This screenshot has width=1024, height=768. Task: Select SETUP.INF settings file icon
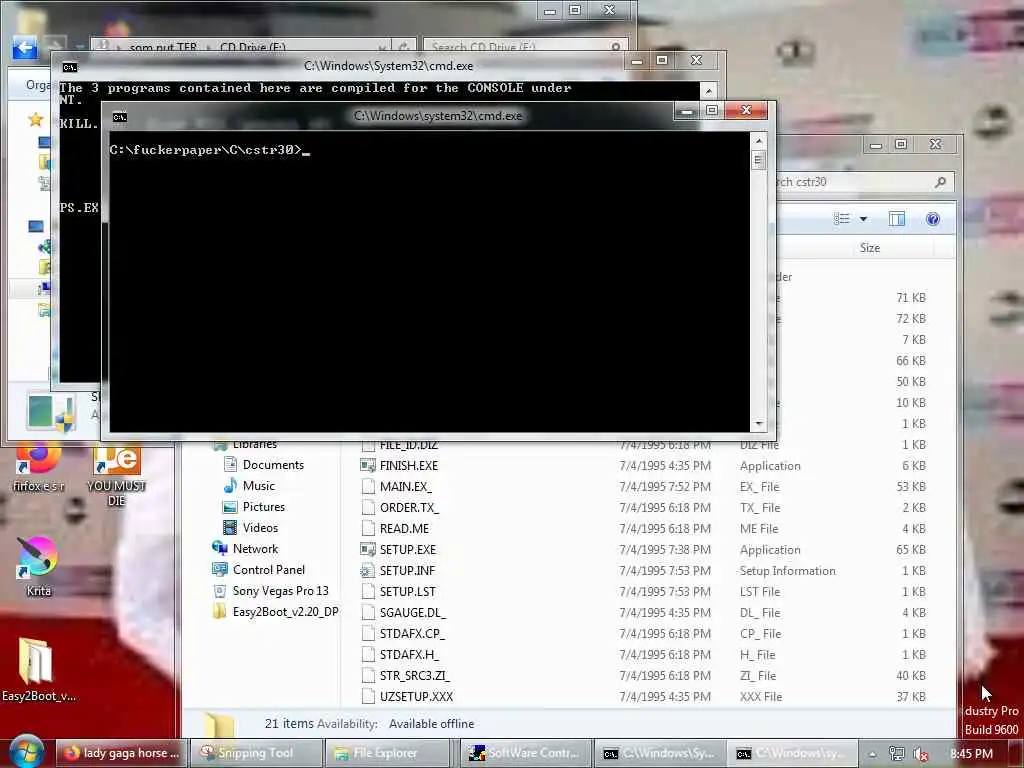coord(368,571)
